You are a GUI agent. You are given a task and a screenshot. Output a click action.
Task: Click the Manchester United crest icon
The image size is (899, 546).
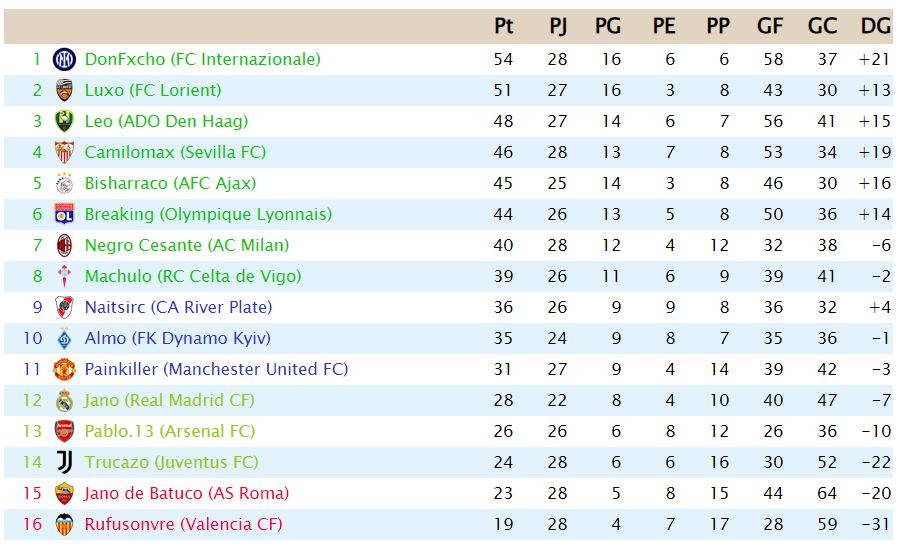(64, 369)
